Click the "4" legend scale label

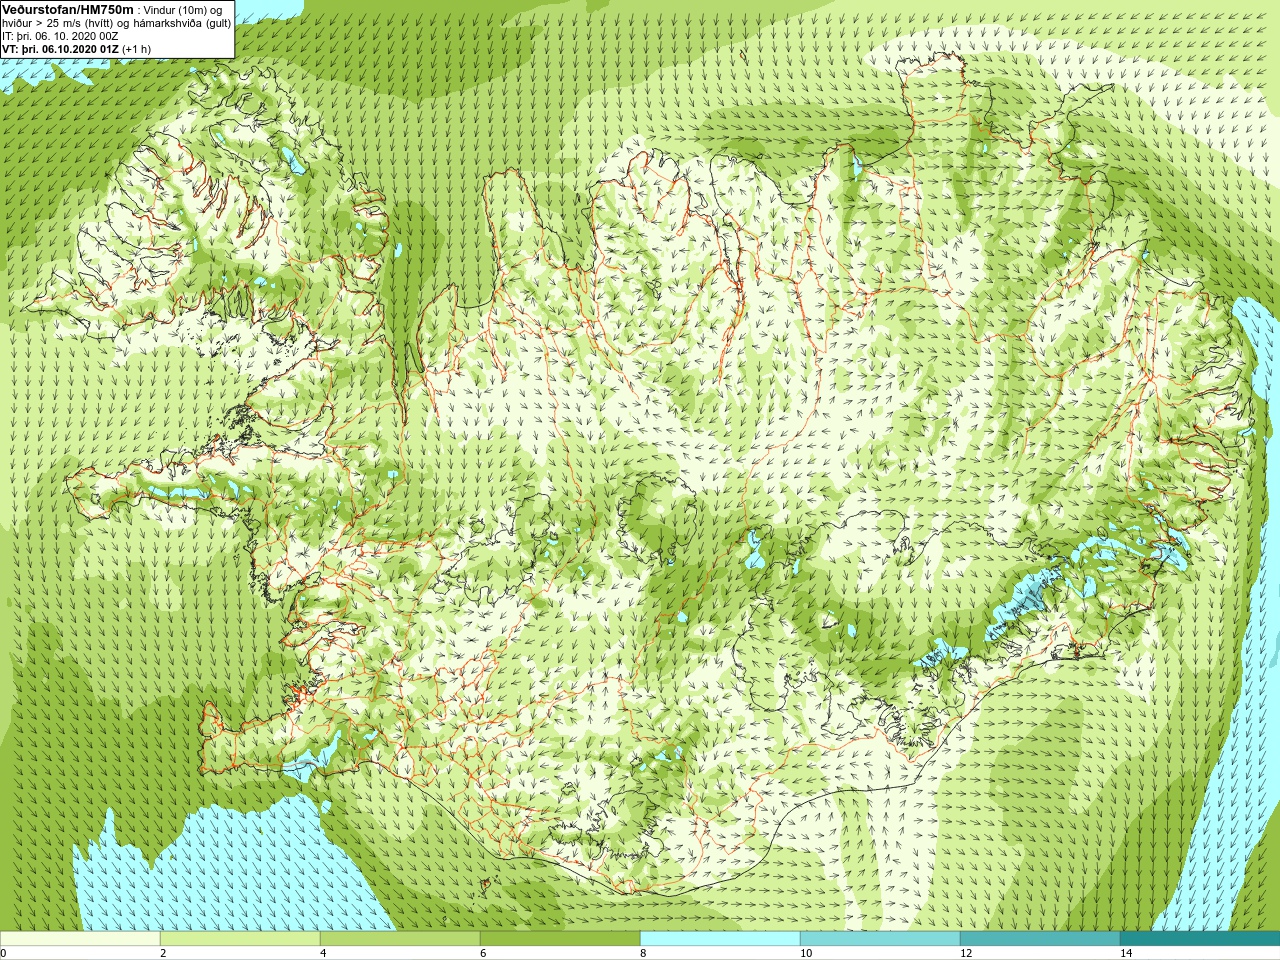323,953
